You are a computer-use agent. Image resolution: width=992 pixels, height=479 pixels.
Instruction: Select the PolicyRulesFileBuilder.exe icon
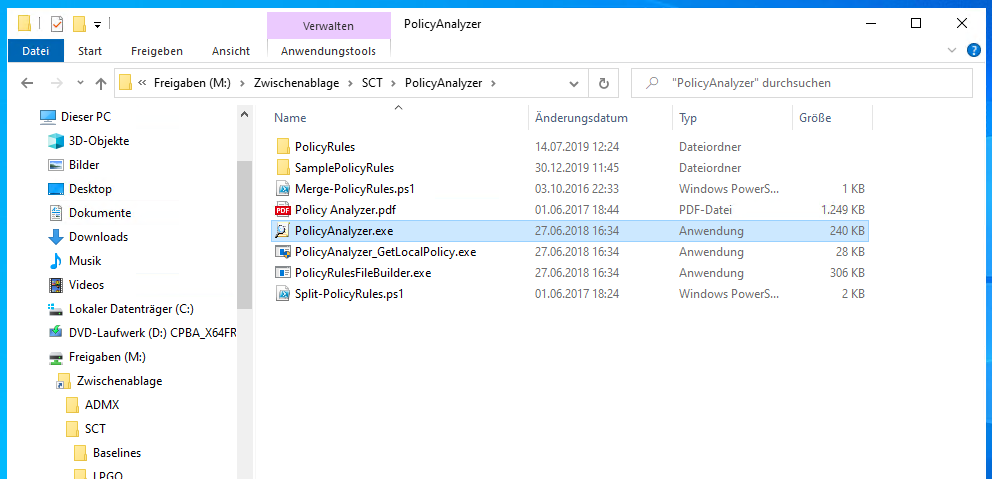point(283,273)
